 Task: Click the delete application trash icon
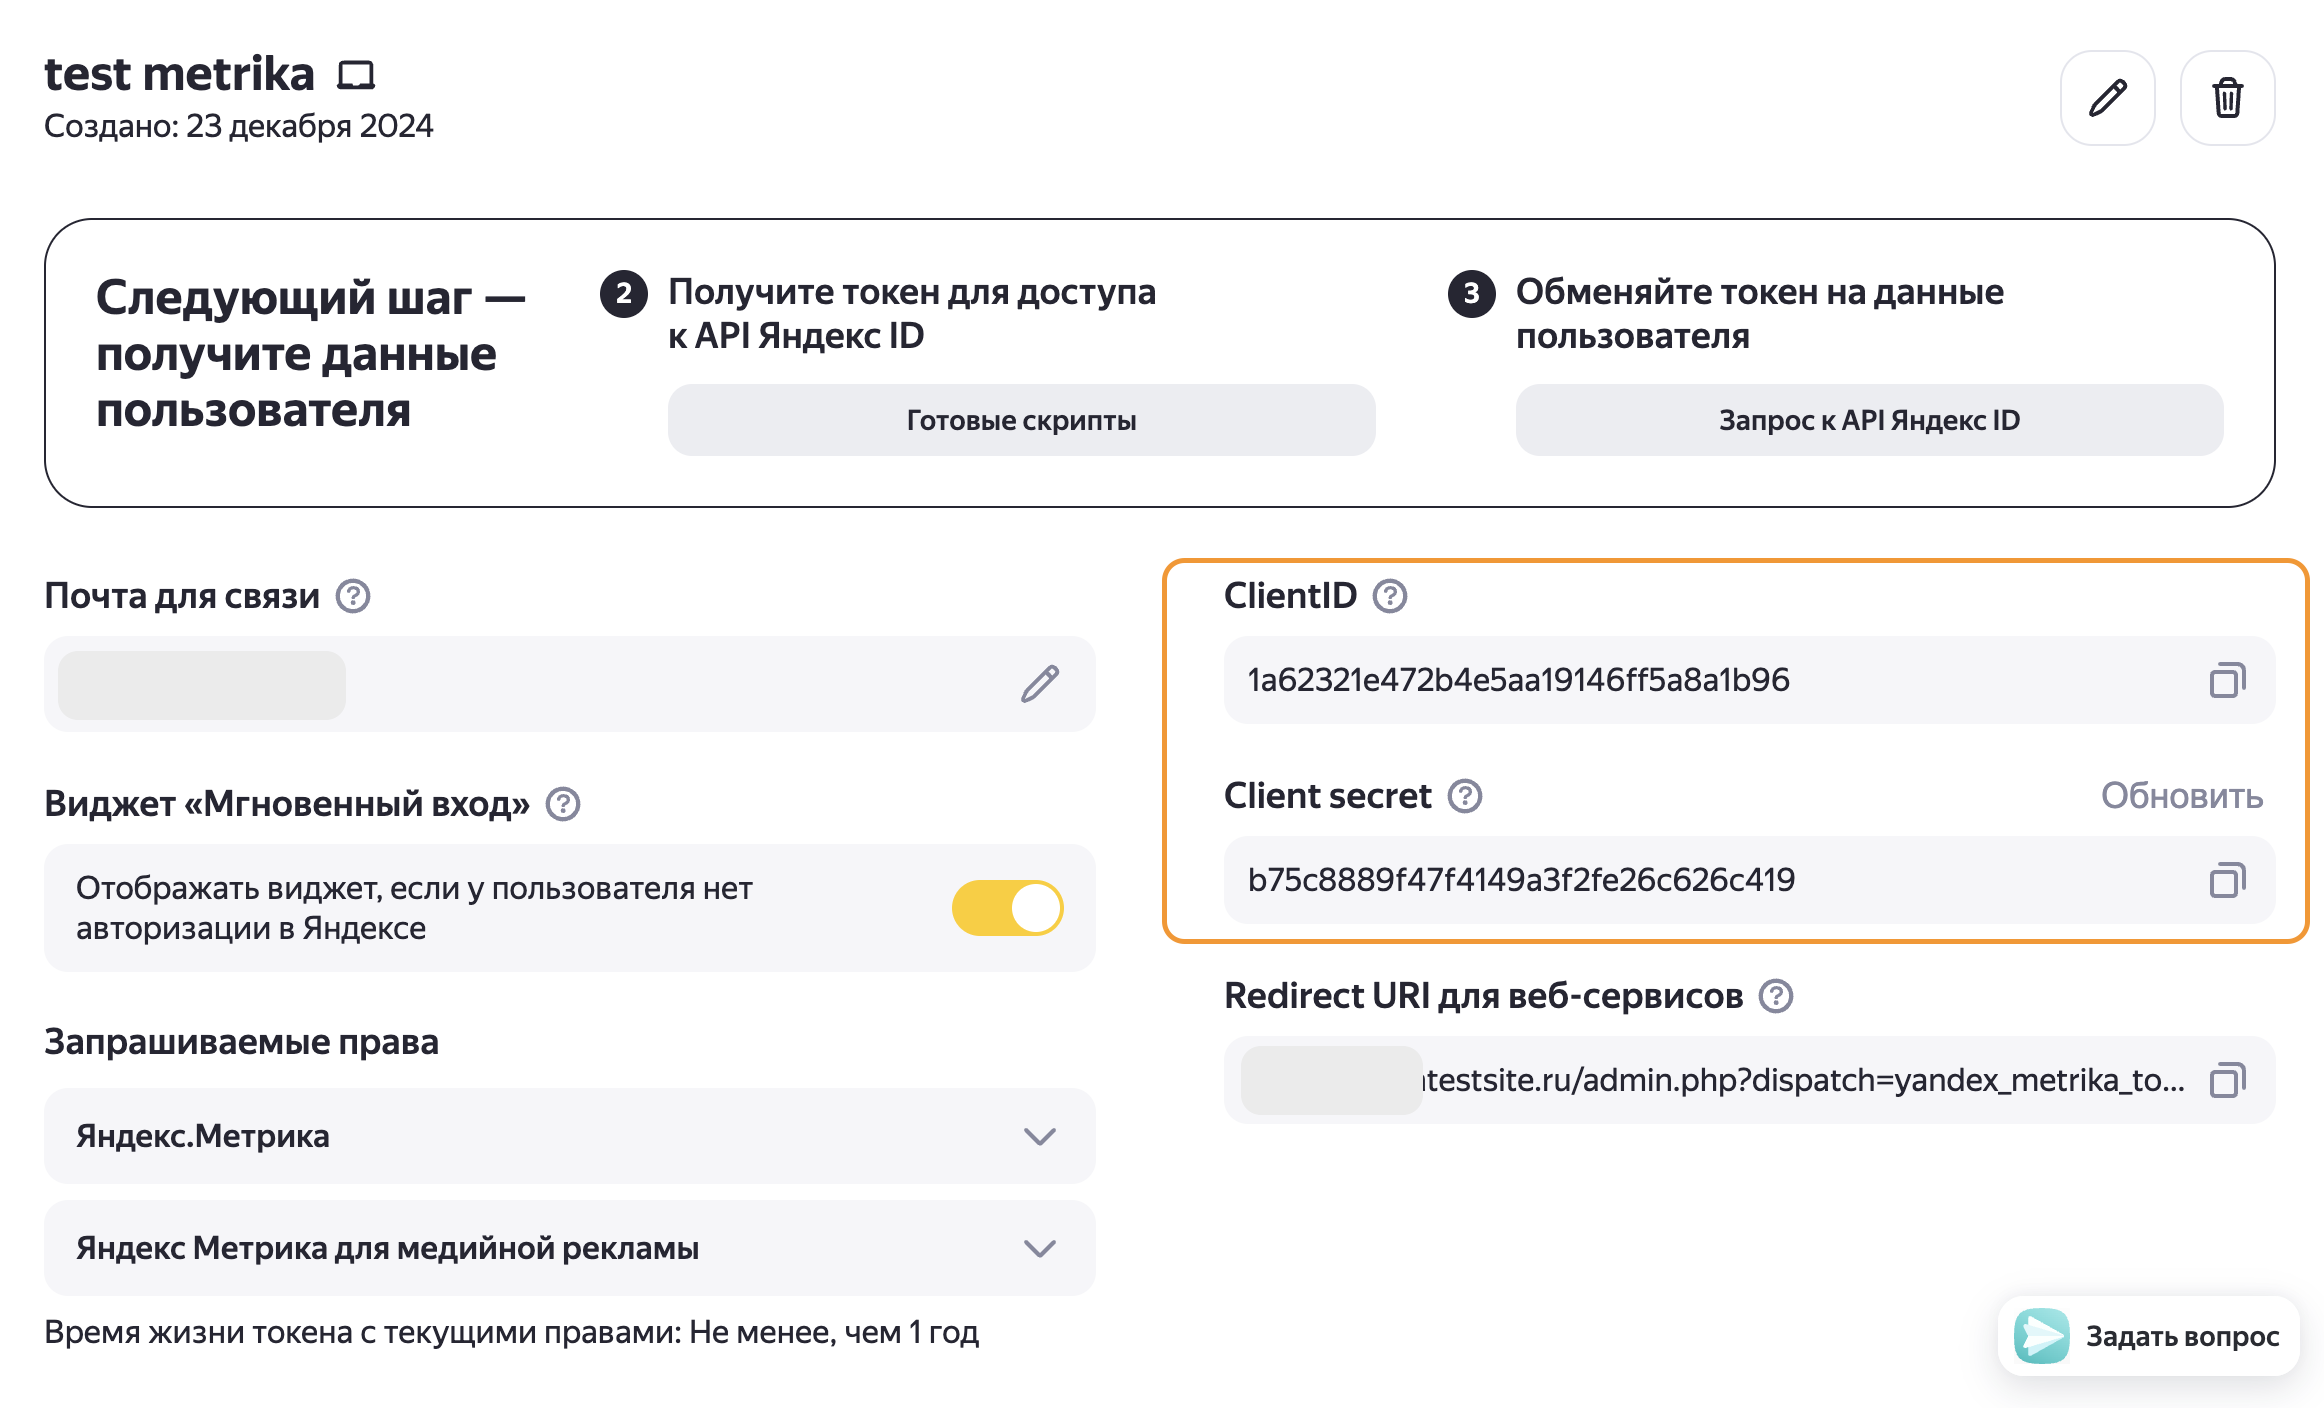pyautogui.click(x=2227, y=98)
